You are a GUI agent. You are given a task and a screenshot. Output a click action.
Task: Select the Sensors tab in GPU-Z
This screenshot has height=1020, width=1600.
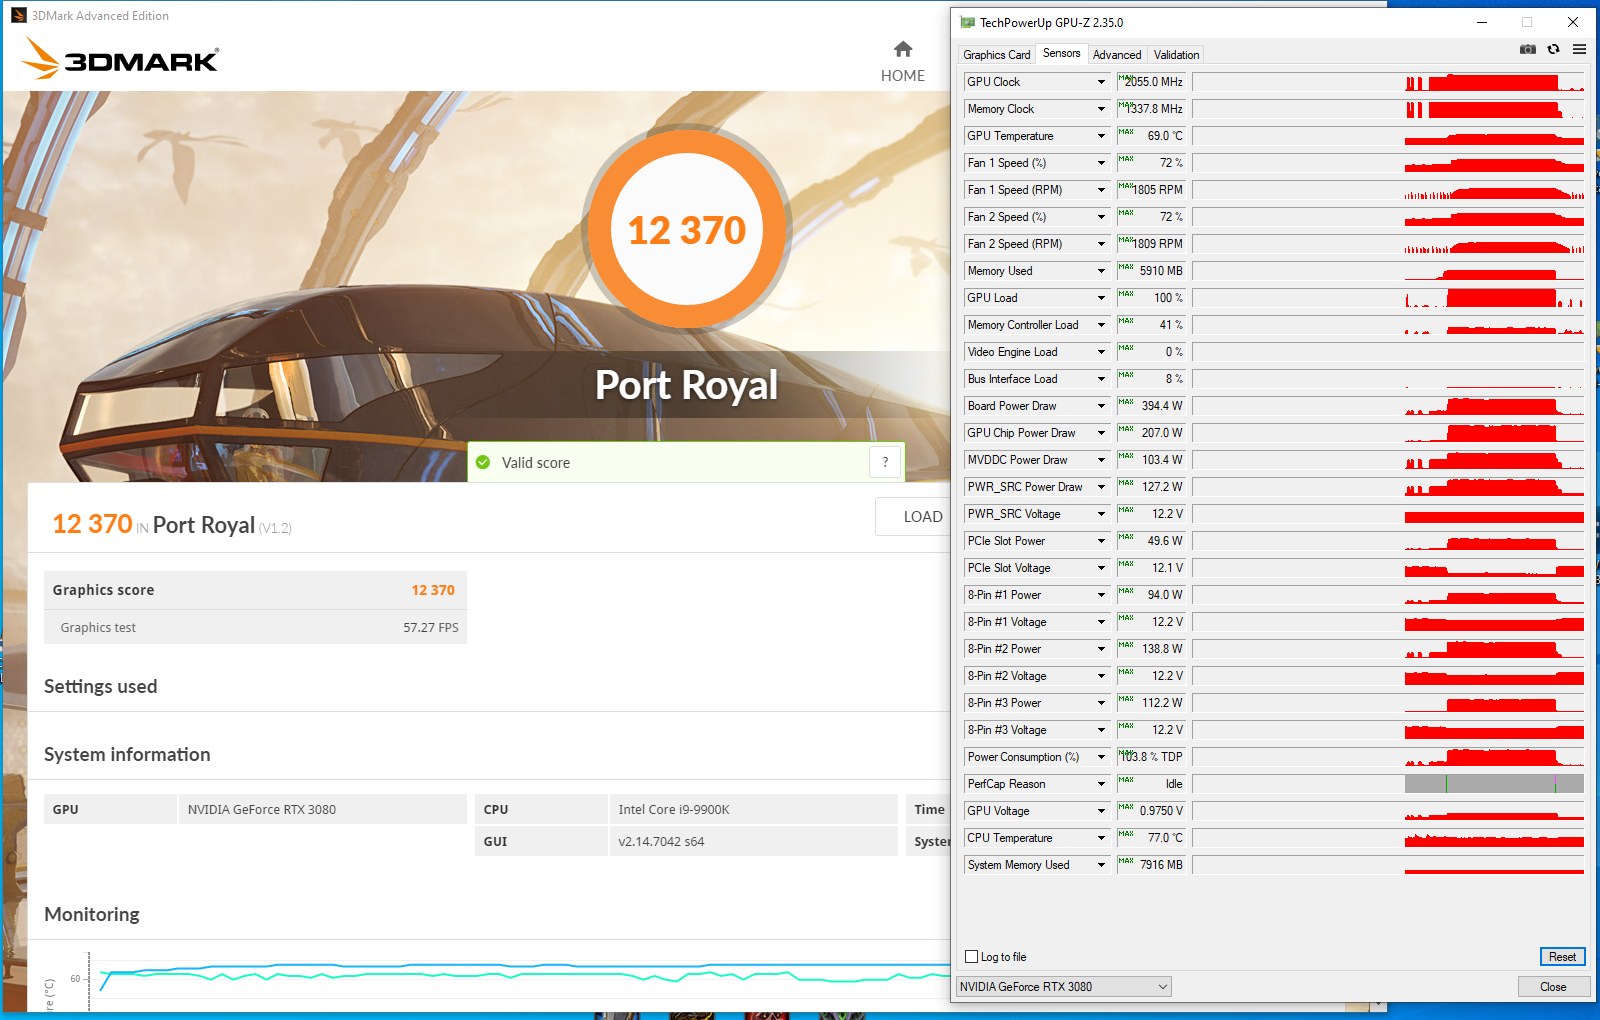[x=1061, y=54]
